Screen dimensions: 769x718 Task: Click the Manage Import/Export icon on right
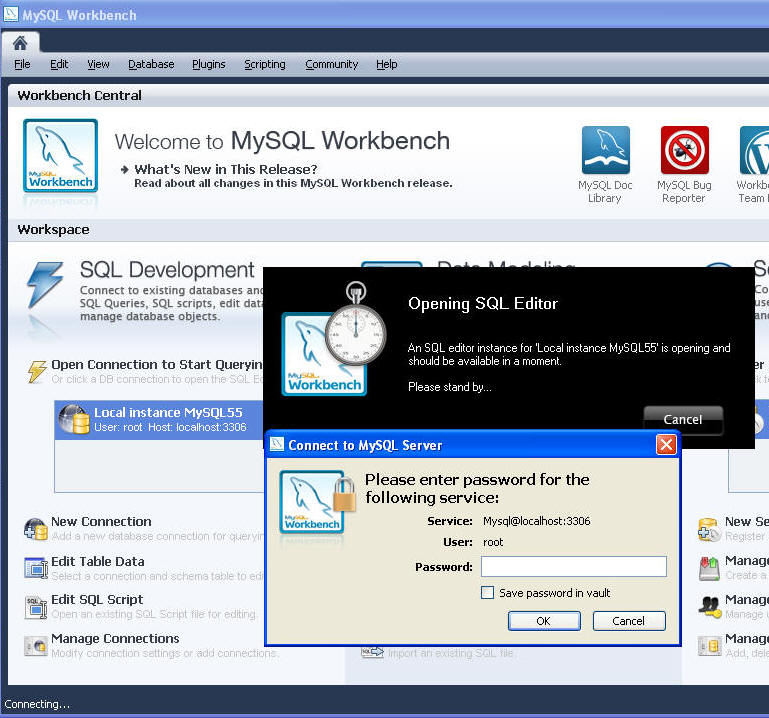709,569
